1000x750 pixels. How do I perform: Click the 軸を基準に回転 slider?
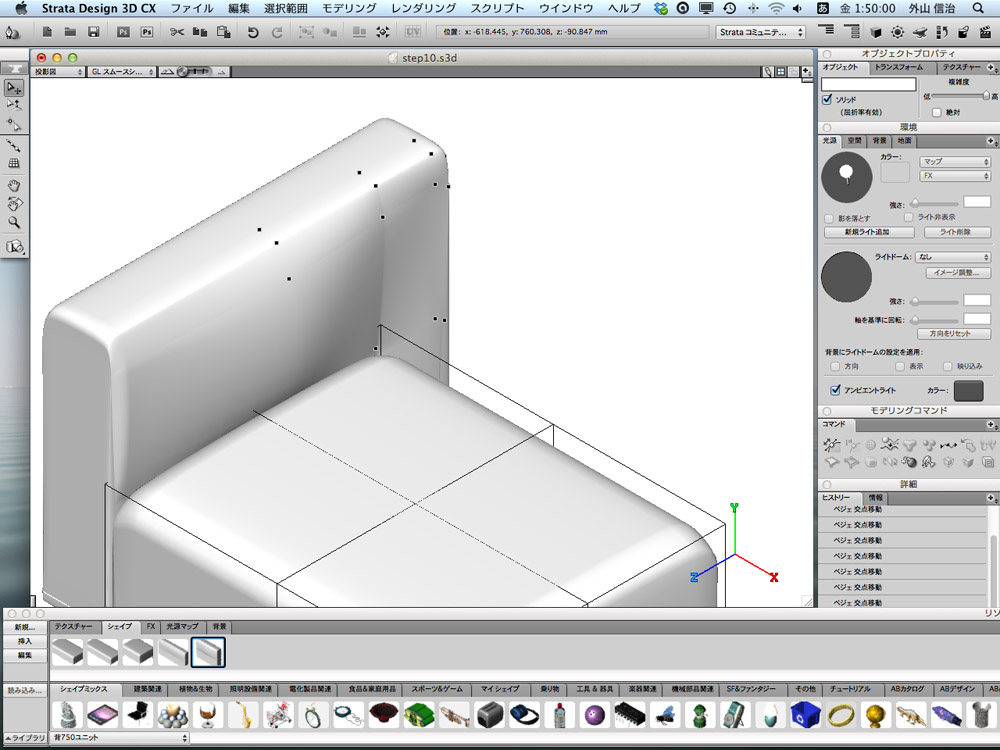point(935,320)
